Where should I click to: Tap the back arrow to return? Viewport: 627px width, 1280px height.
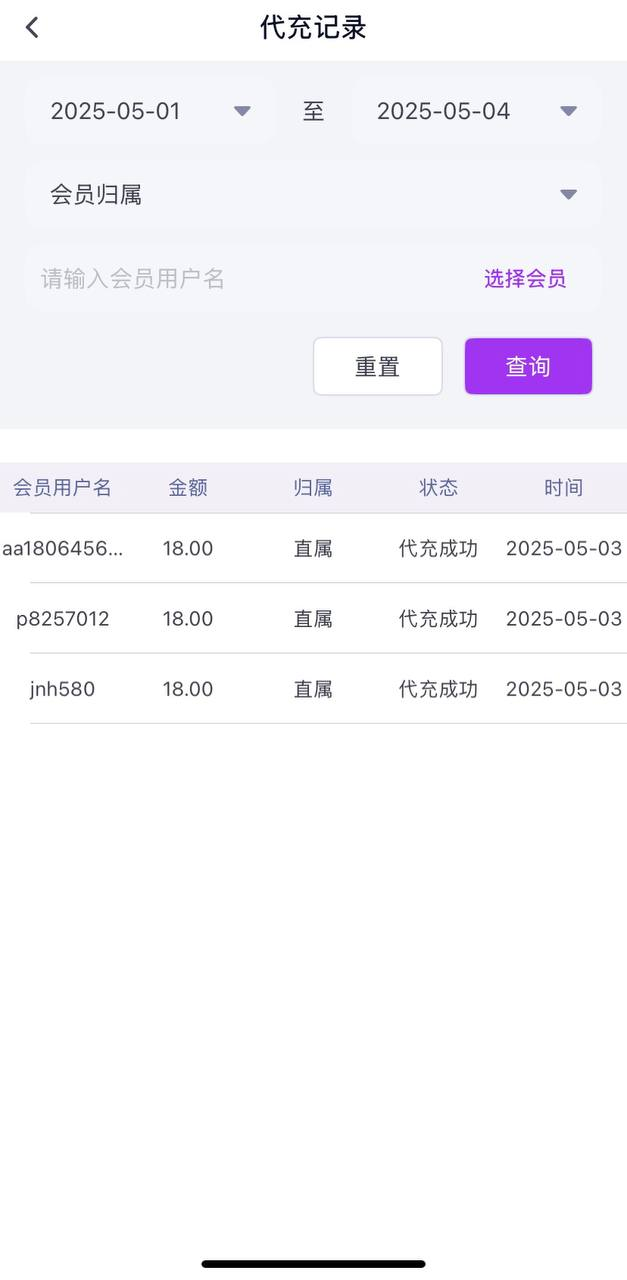[x=31, y=27]
